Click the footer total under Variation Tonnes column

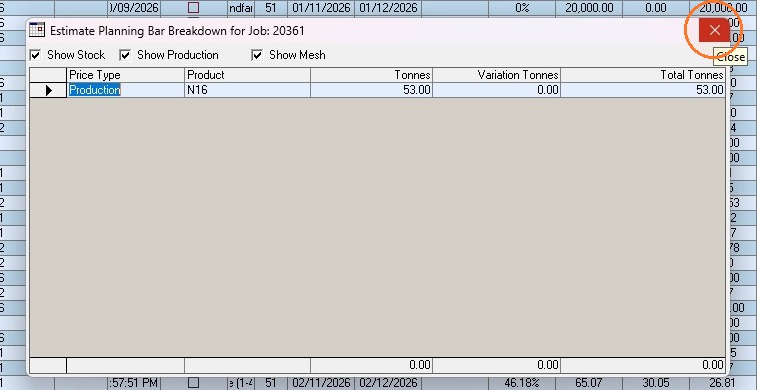coord(496,365)
